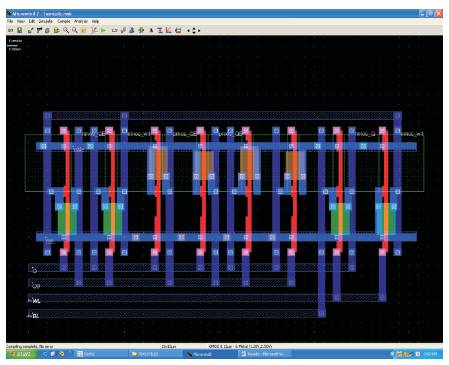The height and width of the screenshot is (365, 449).
Task: Switch to the Microwind taskbar button
Action: tap(209, 354)
